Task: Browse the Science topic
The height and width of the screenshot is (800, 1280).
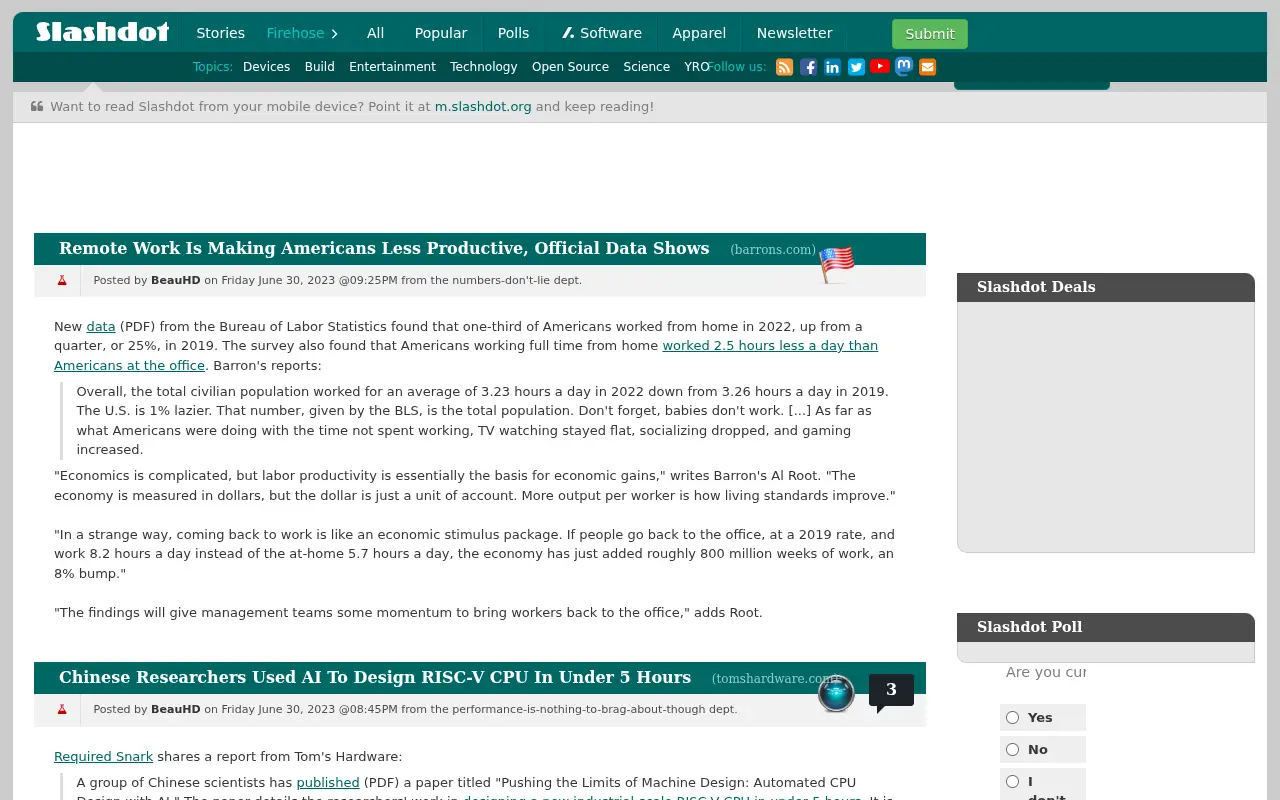Action: pos(646,67)
